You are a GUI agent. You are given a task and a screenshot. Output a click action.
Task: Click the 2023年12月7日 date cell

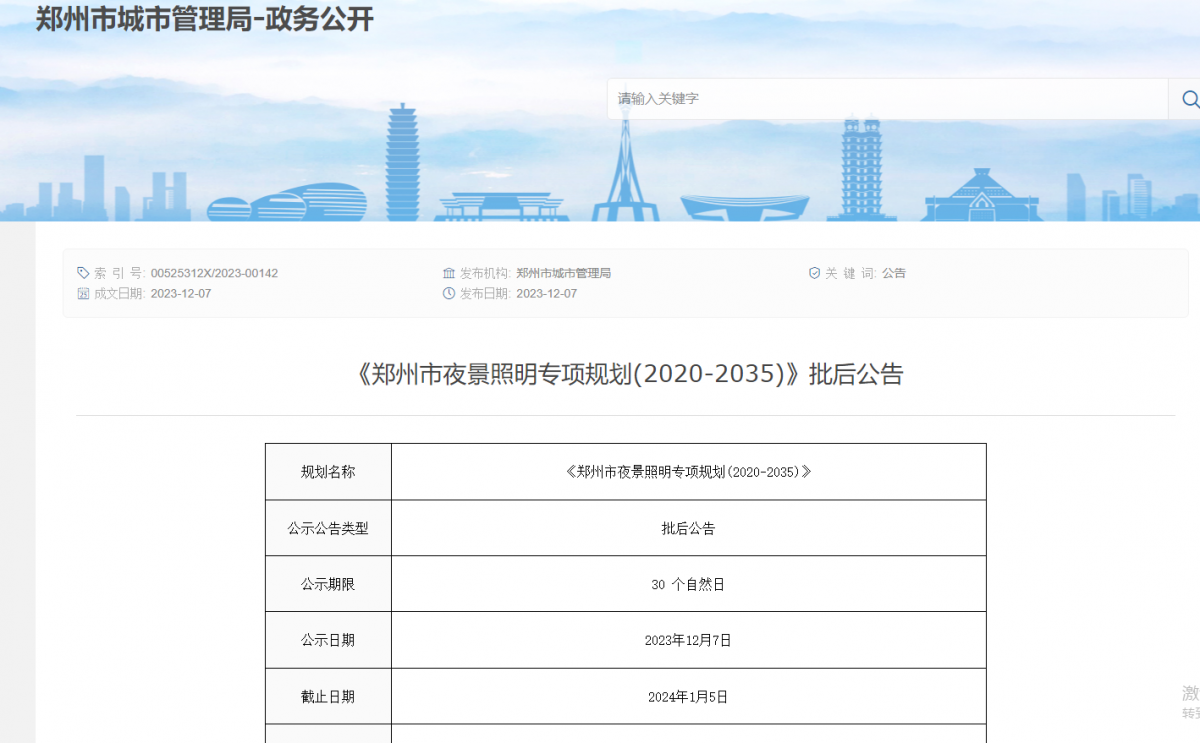(688, 640)
